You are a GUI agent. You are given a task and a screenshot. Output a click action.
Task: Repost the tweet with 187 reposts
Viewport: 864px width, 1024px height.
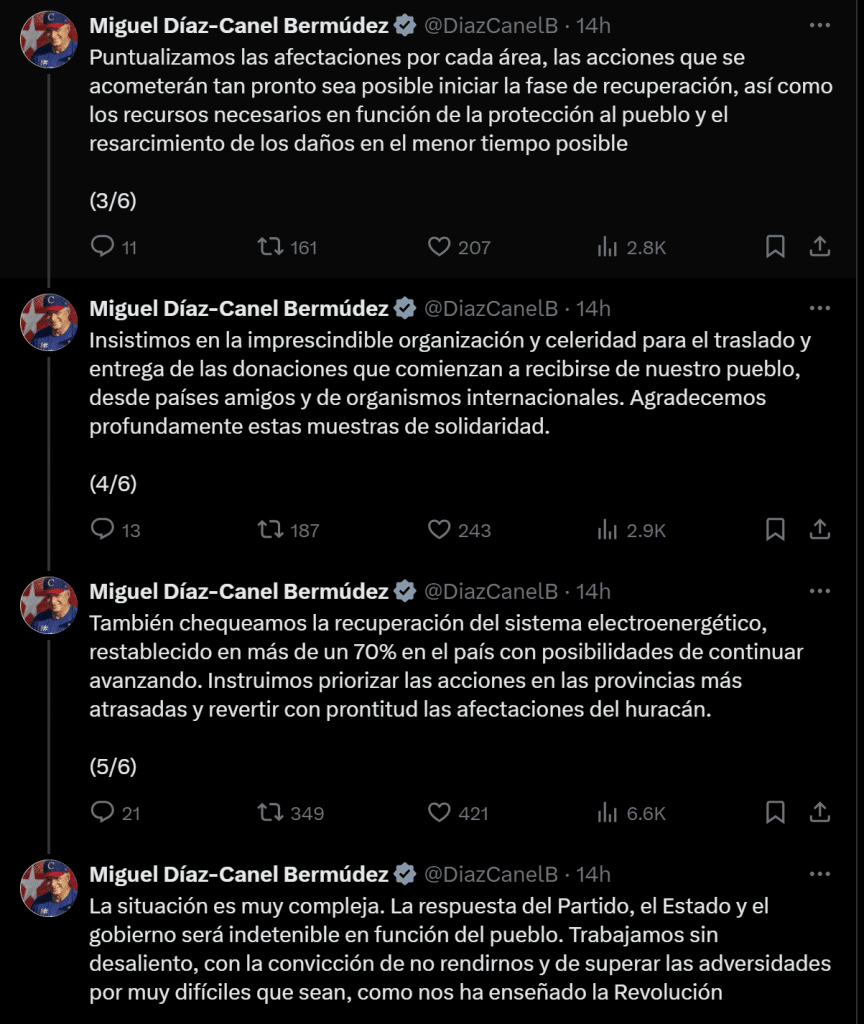click(x=271, y=530)
